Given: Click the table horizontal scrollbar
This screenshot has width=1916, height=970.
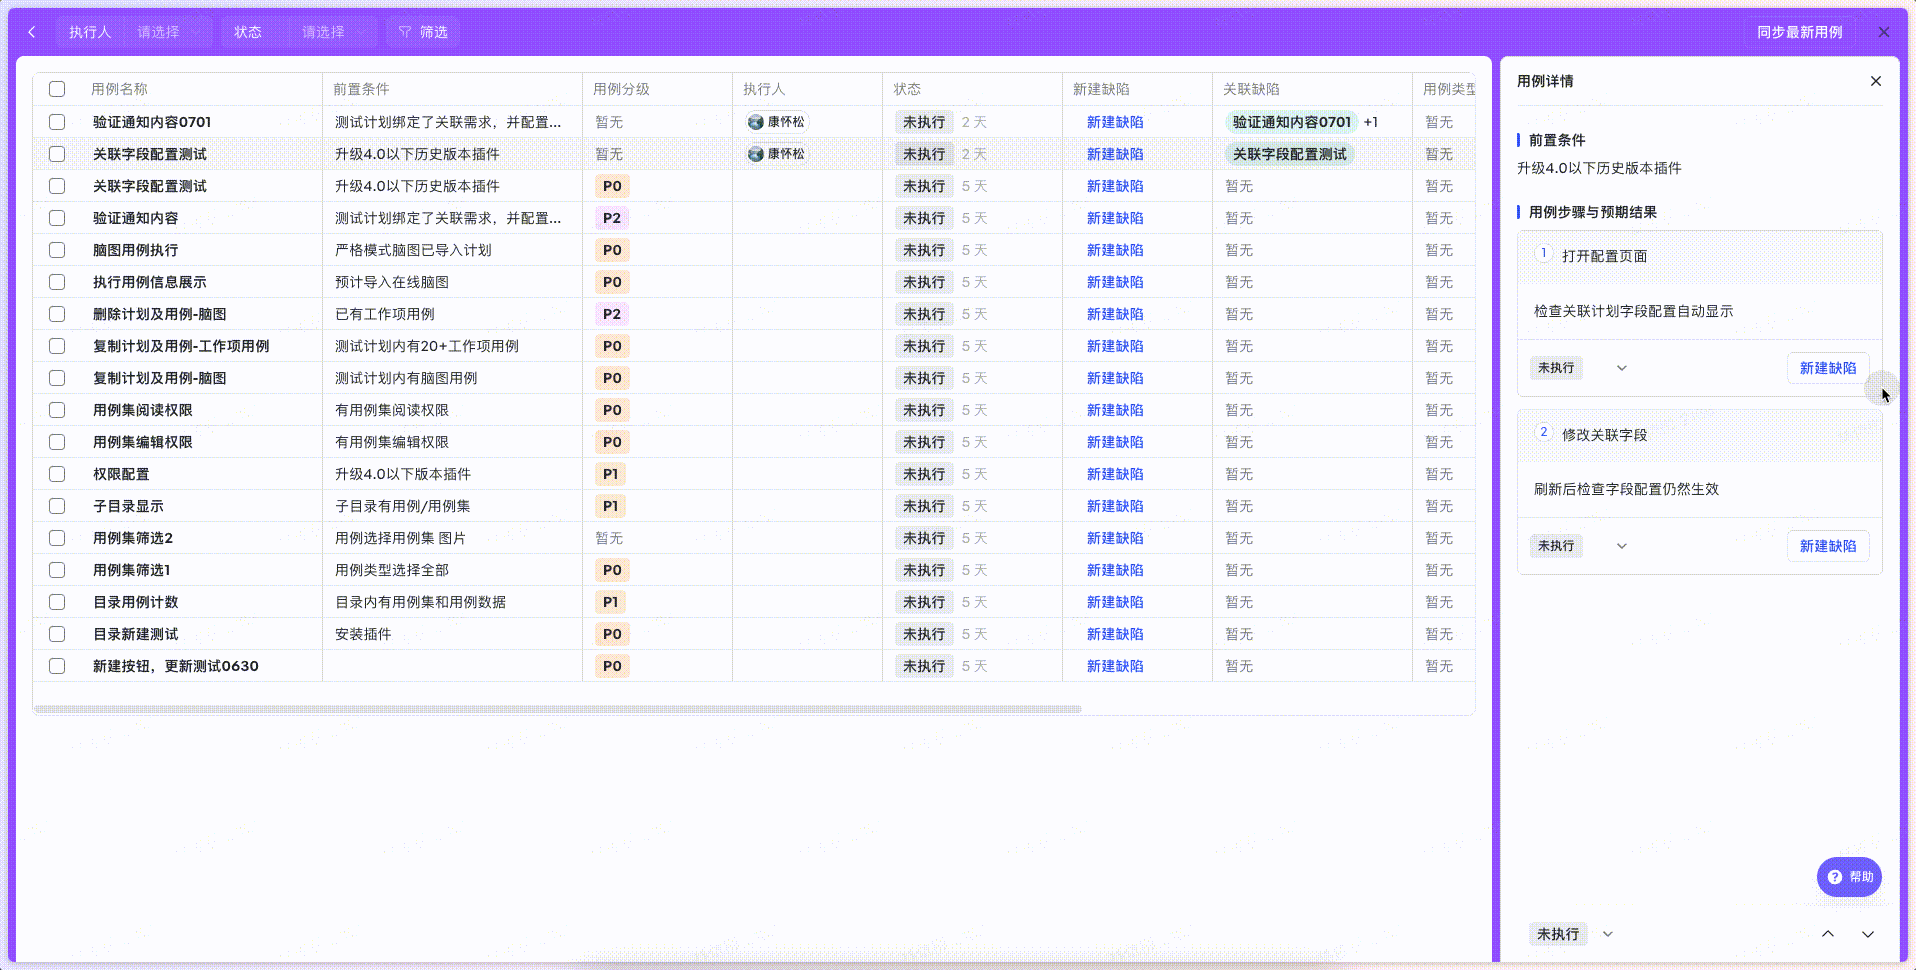Looking at the screenshot, I should (557, 709).
